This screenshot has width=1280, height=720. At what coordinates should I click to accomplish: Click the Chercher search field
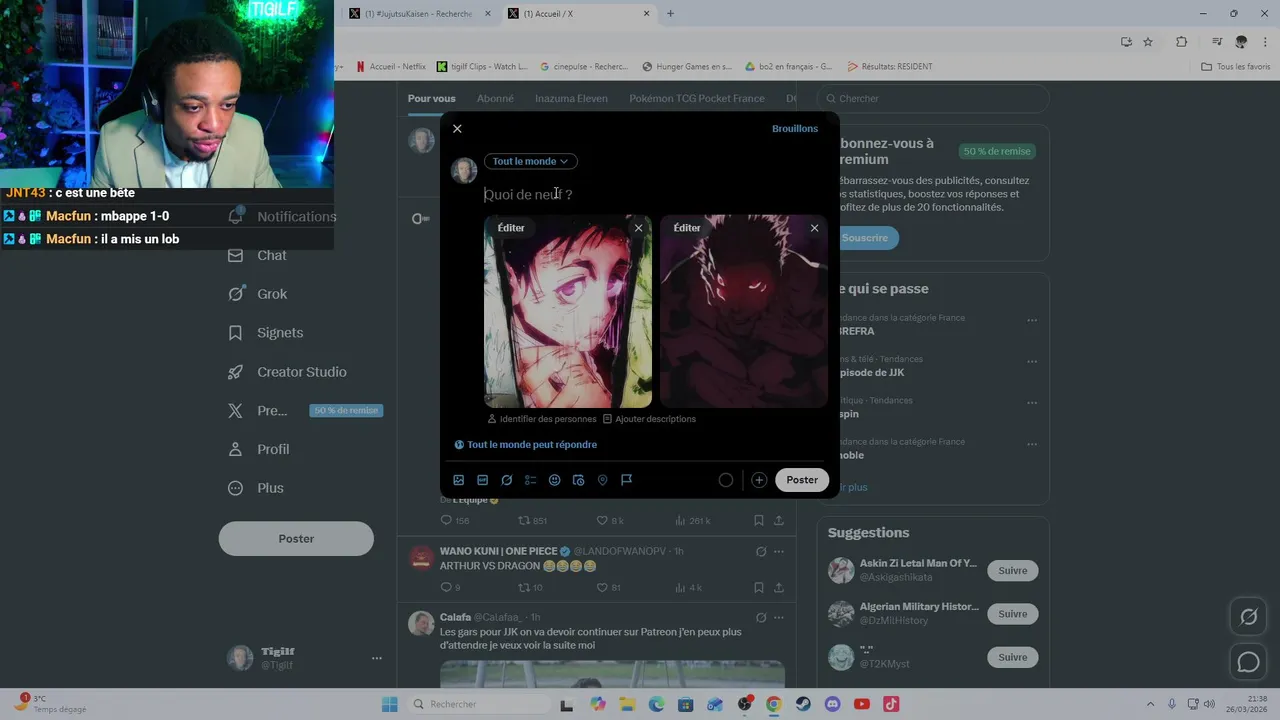933,98
